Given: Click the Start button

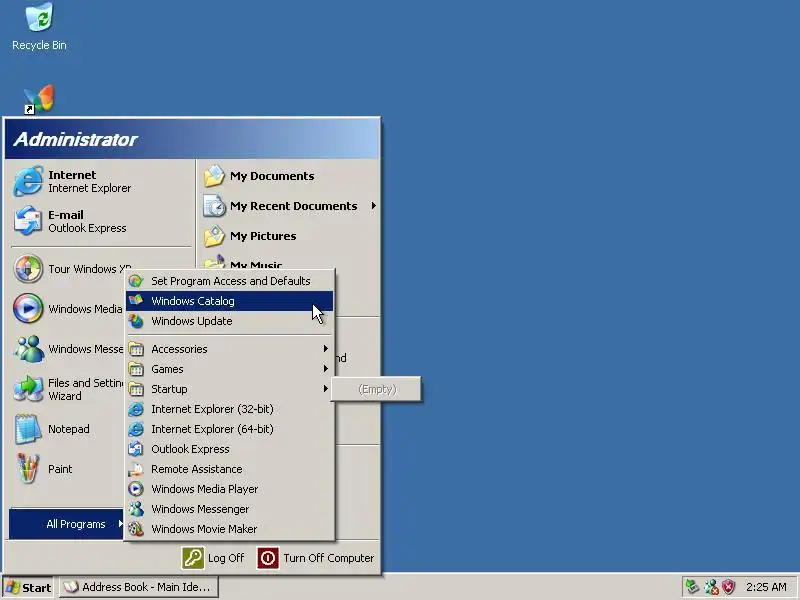Looking at the screenshot, I should point(28,587).
